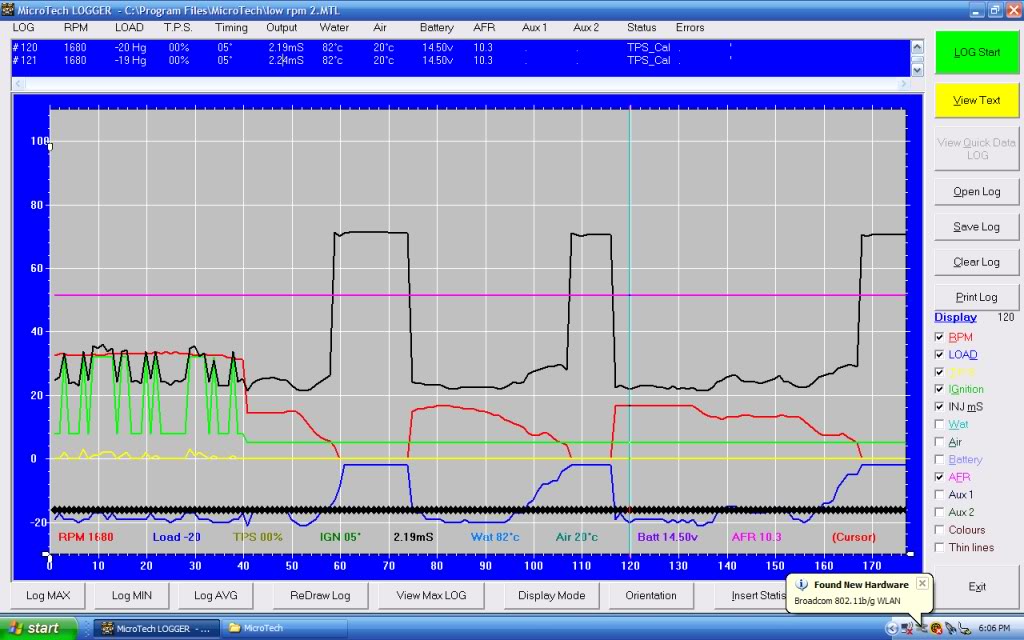Switch to MicroTech folder taskbar item
The height and width of the screenshot is (640, 1024).
pos(285,628)
